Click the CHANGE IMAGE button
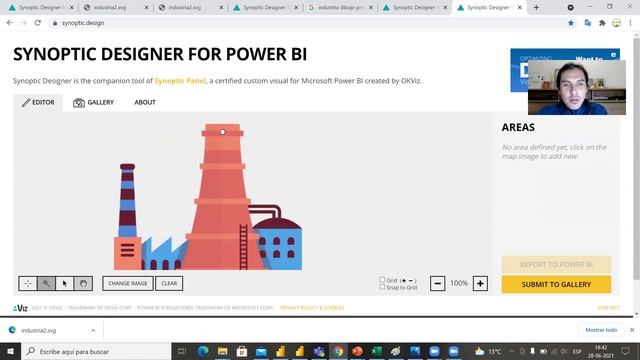 128,283
